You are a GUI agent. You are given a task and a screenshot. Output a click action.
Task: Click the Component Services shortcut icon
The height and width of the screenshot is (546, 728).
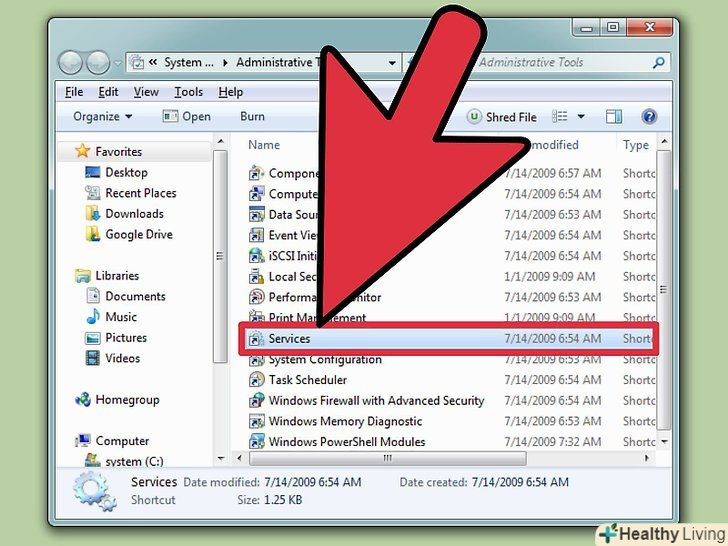(256, 173)
